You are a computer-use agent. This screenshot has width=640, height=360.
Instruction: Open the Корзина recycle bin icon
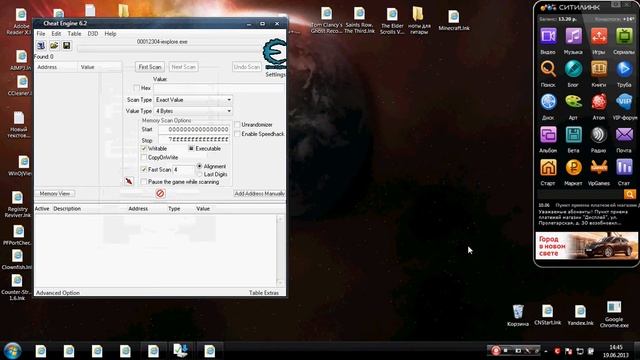click(518, 315)
